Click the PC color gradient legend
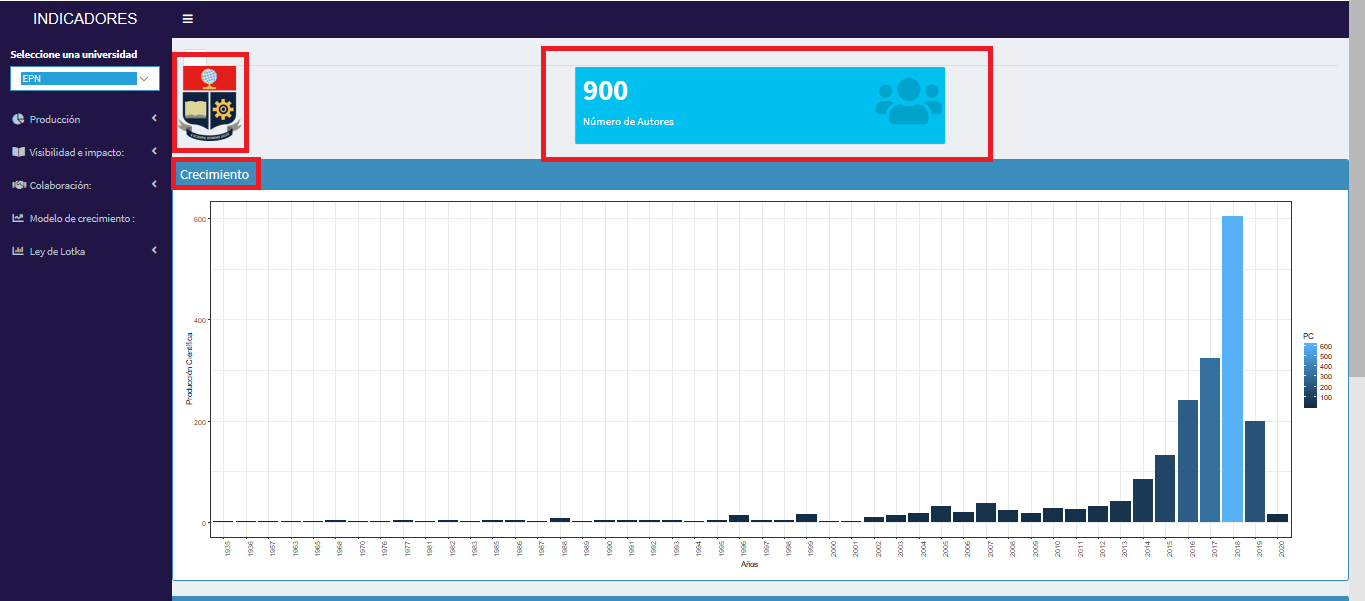 1310,375
